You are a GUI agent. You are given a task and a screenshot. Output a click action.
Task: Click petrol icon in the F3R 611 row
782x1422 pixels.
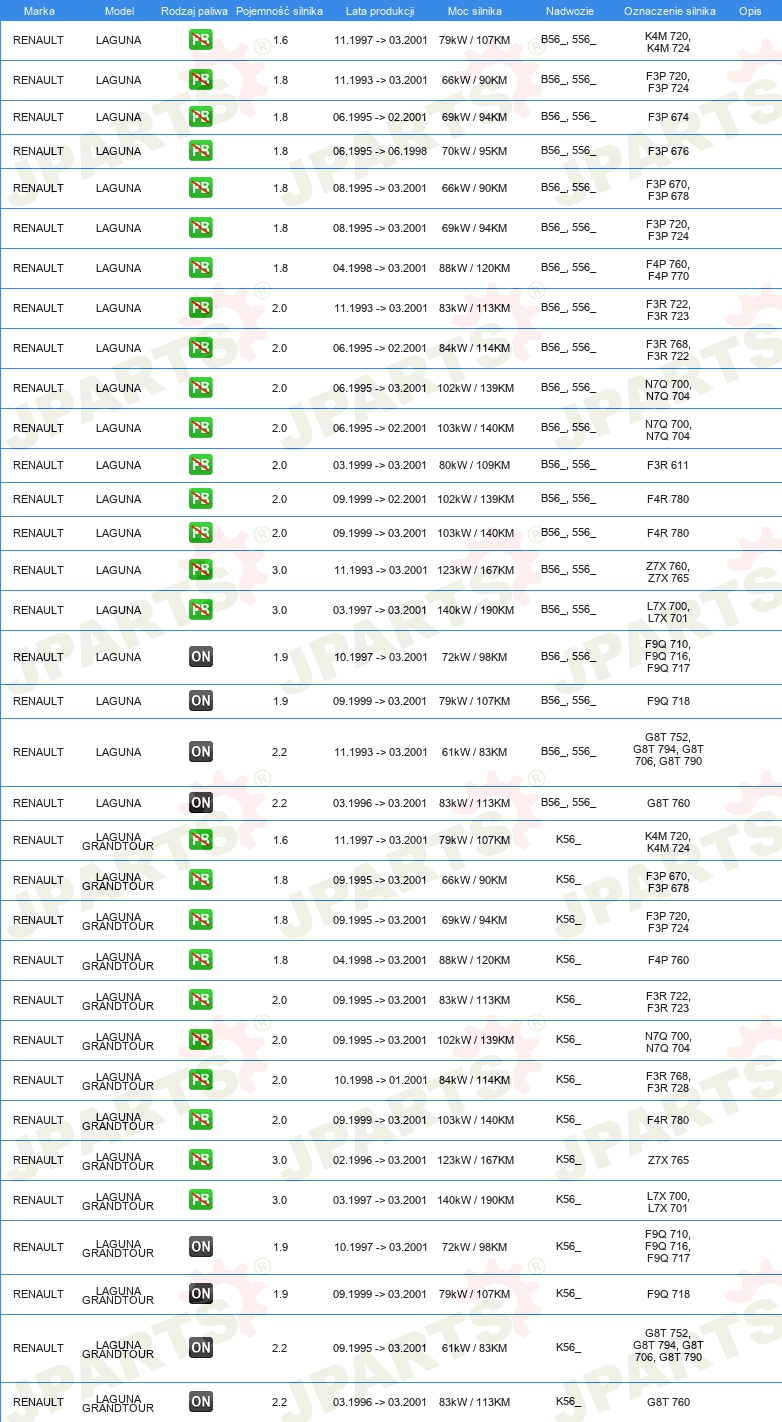[201, 465]
